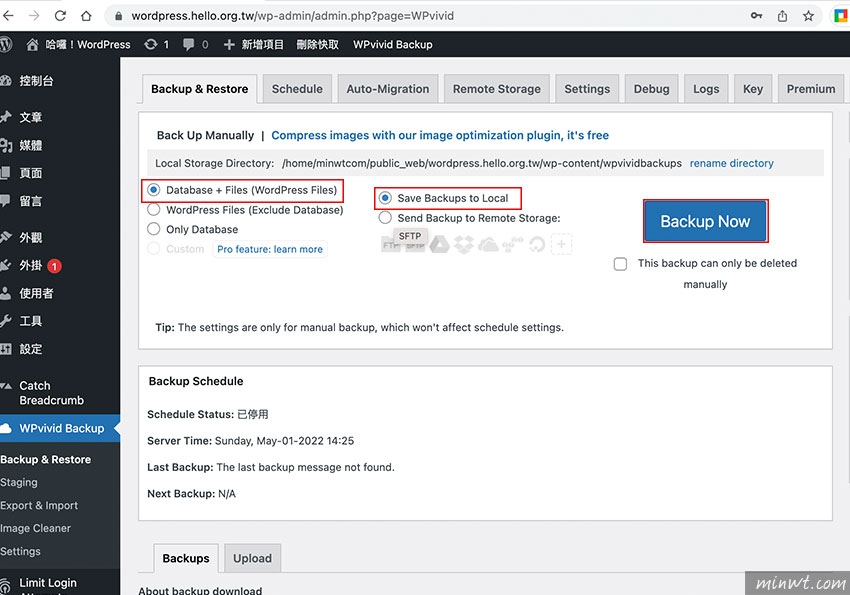850x595 pixels.
Task: Select Custom backup radio option
Action: [154, 249]
